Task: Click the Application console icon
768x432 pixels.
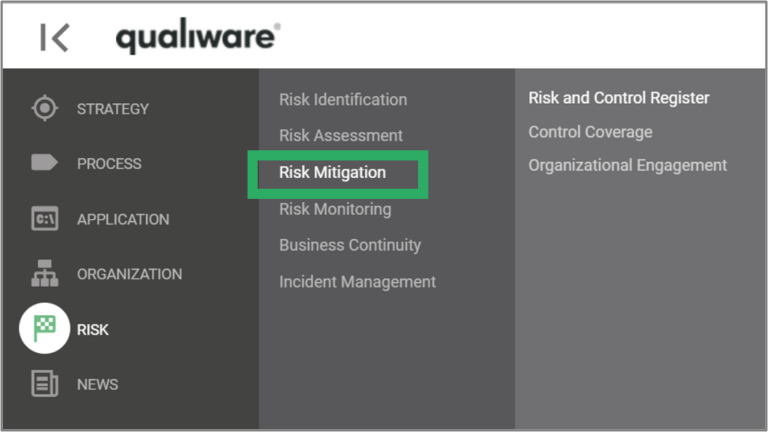Action: click(x=44, y=219)
